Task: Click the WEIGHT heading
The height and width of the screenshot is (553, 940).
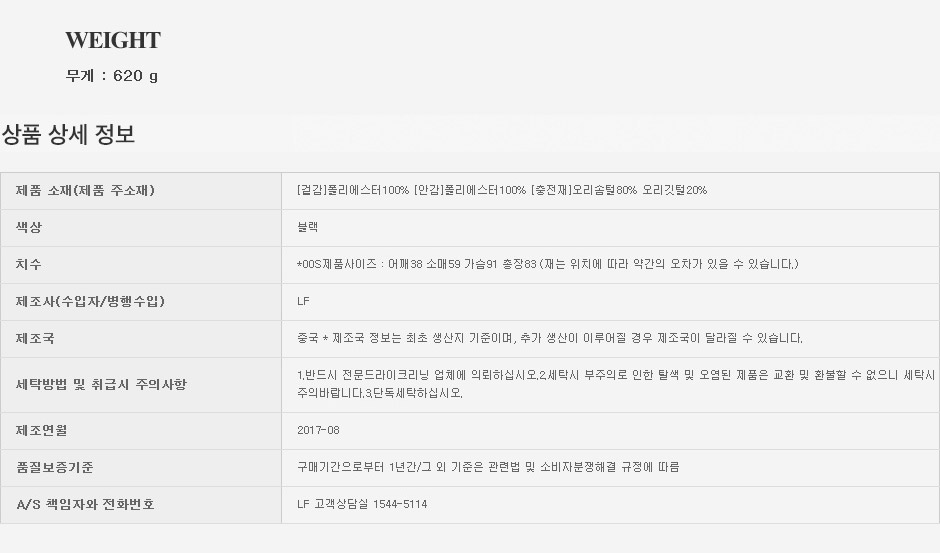Action: click(x=112, y=40)
